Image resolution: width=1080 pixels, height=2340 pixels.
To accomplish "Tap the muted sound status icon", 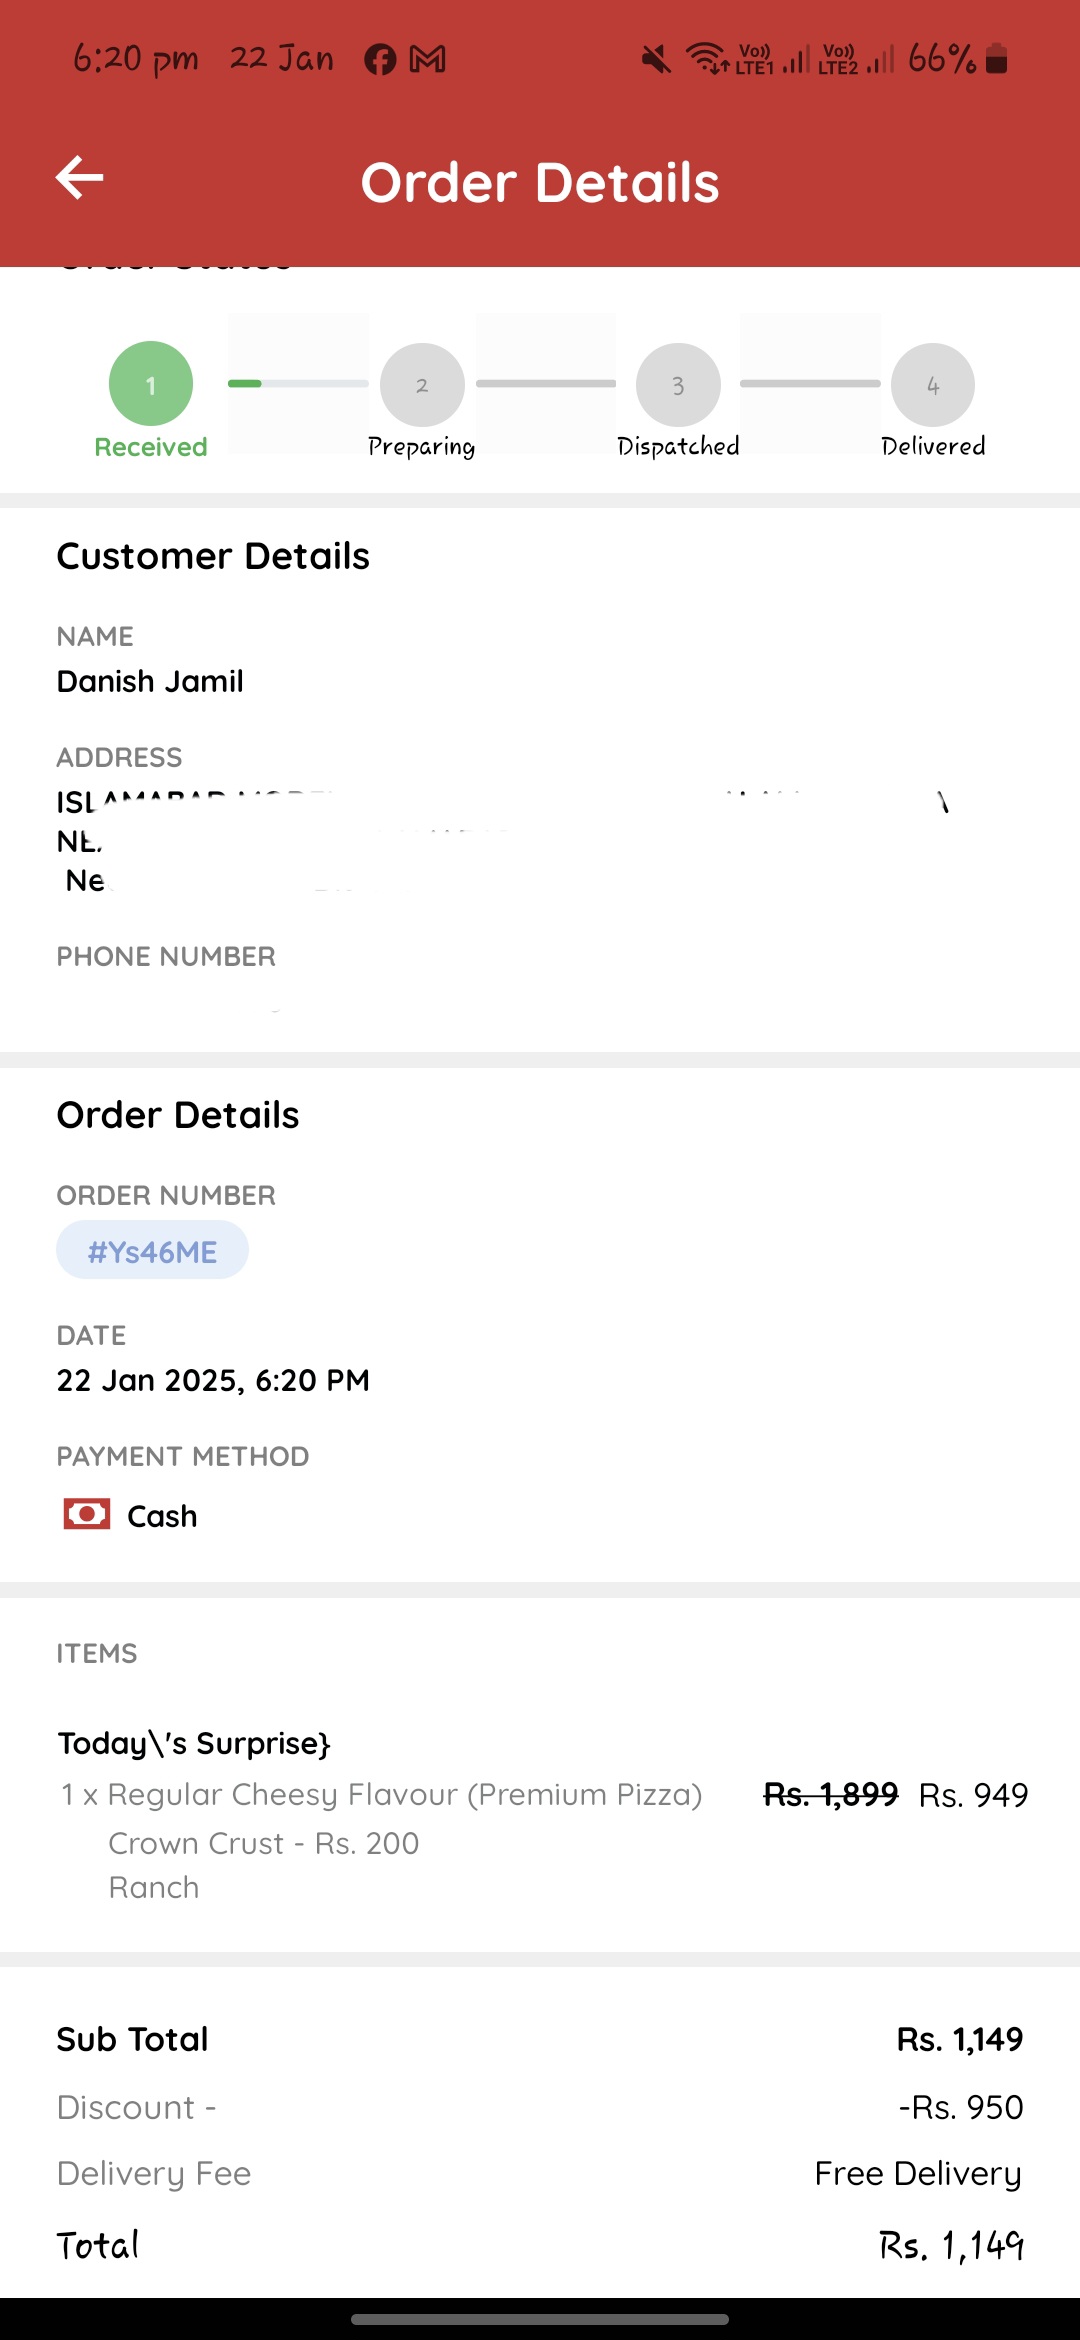I will (x=656, y=60).
